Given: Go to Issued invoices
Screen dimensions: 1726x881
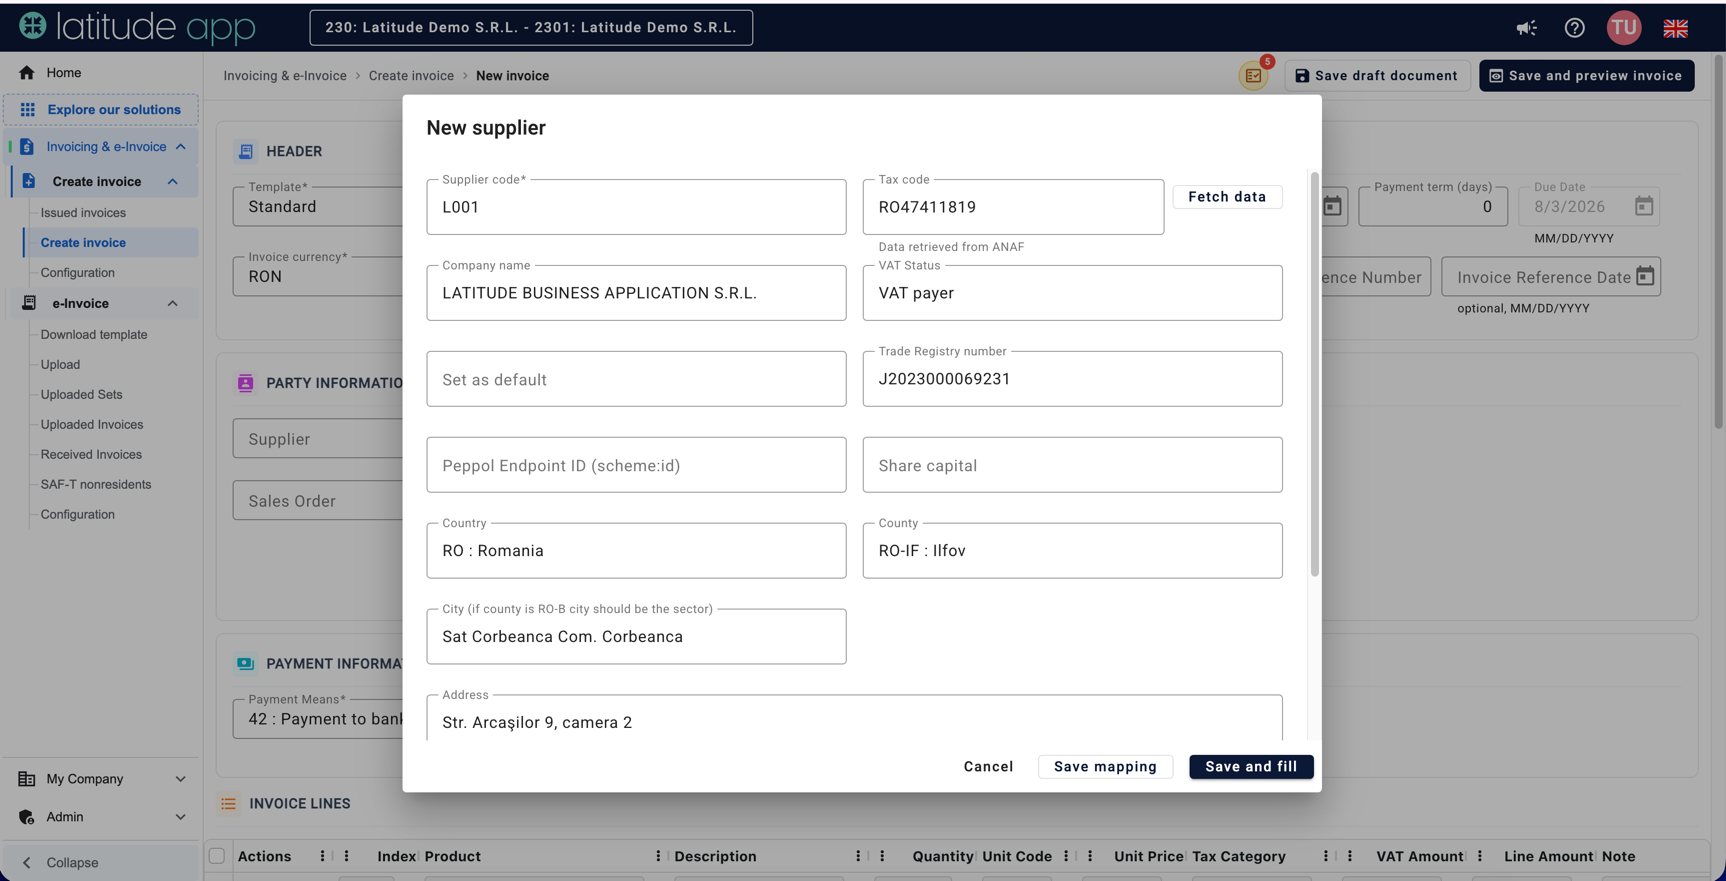Looking at the screenshot, I should click(x=83, y=213).
